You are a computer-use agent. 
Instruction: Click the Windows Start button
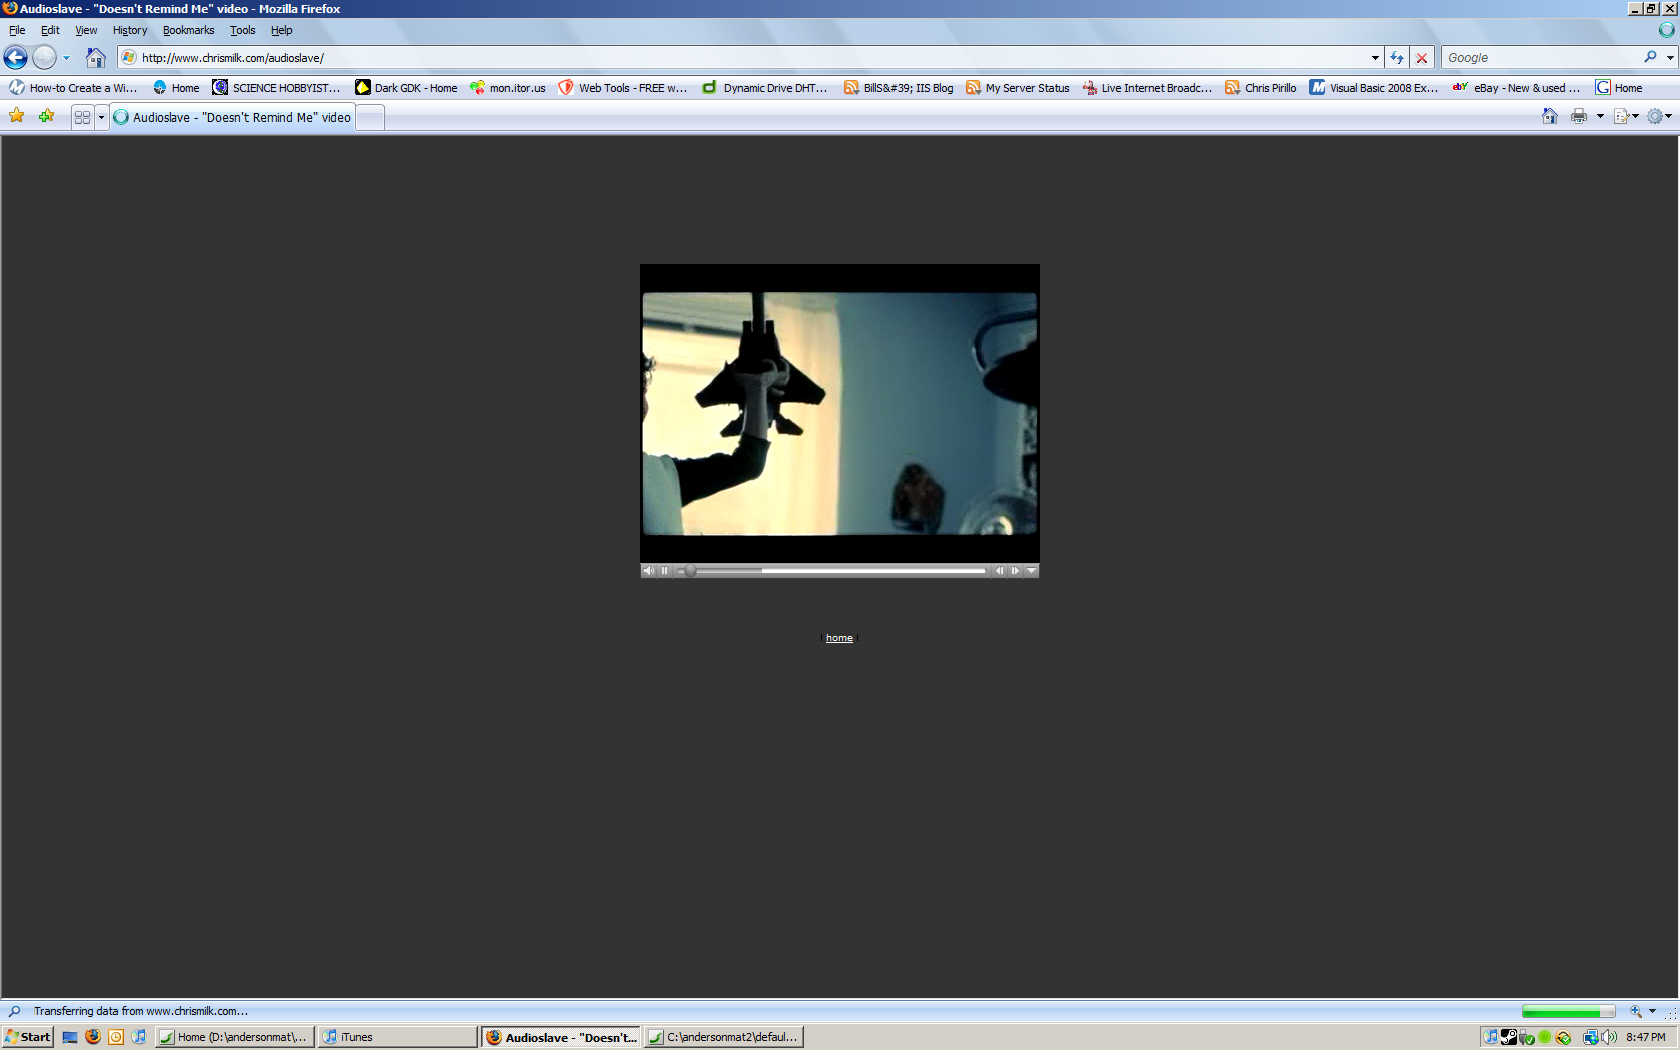pyautogui.click(x=27, y=1037)
